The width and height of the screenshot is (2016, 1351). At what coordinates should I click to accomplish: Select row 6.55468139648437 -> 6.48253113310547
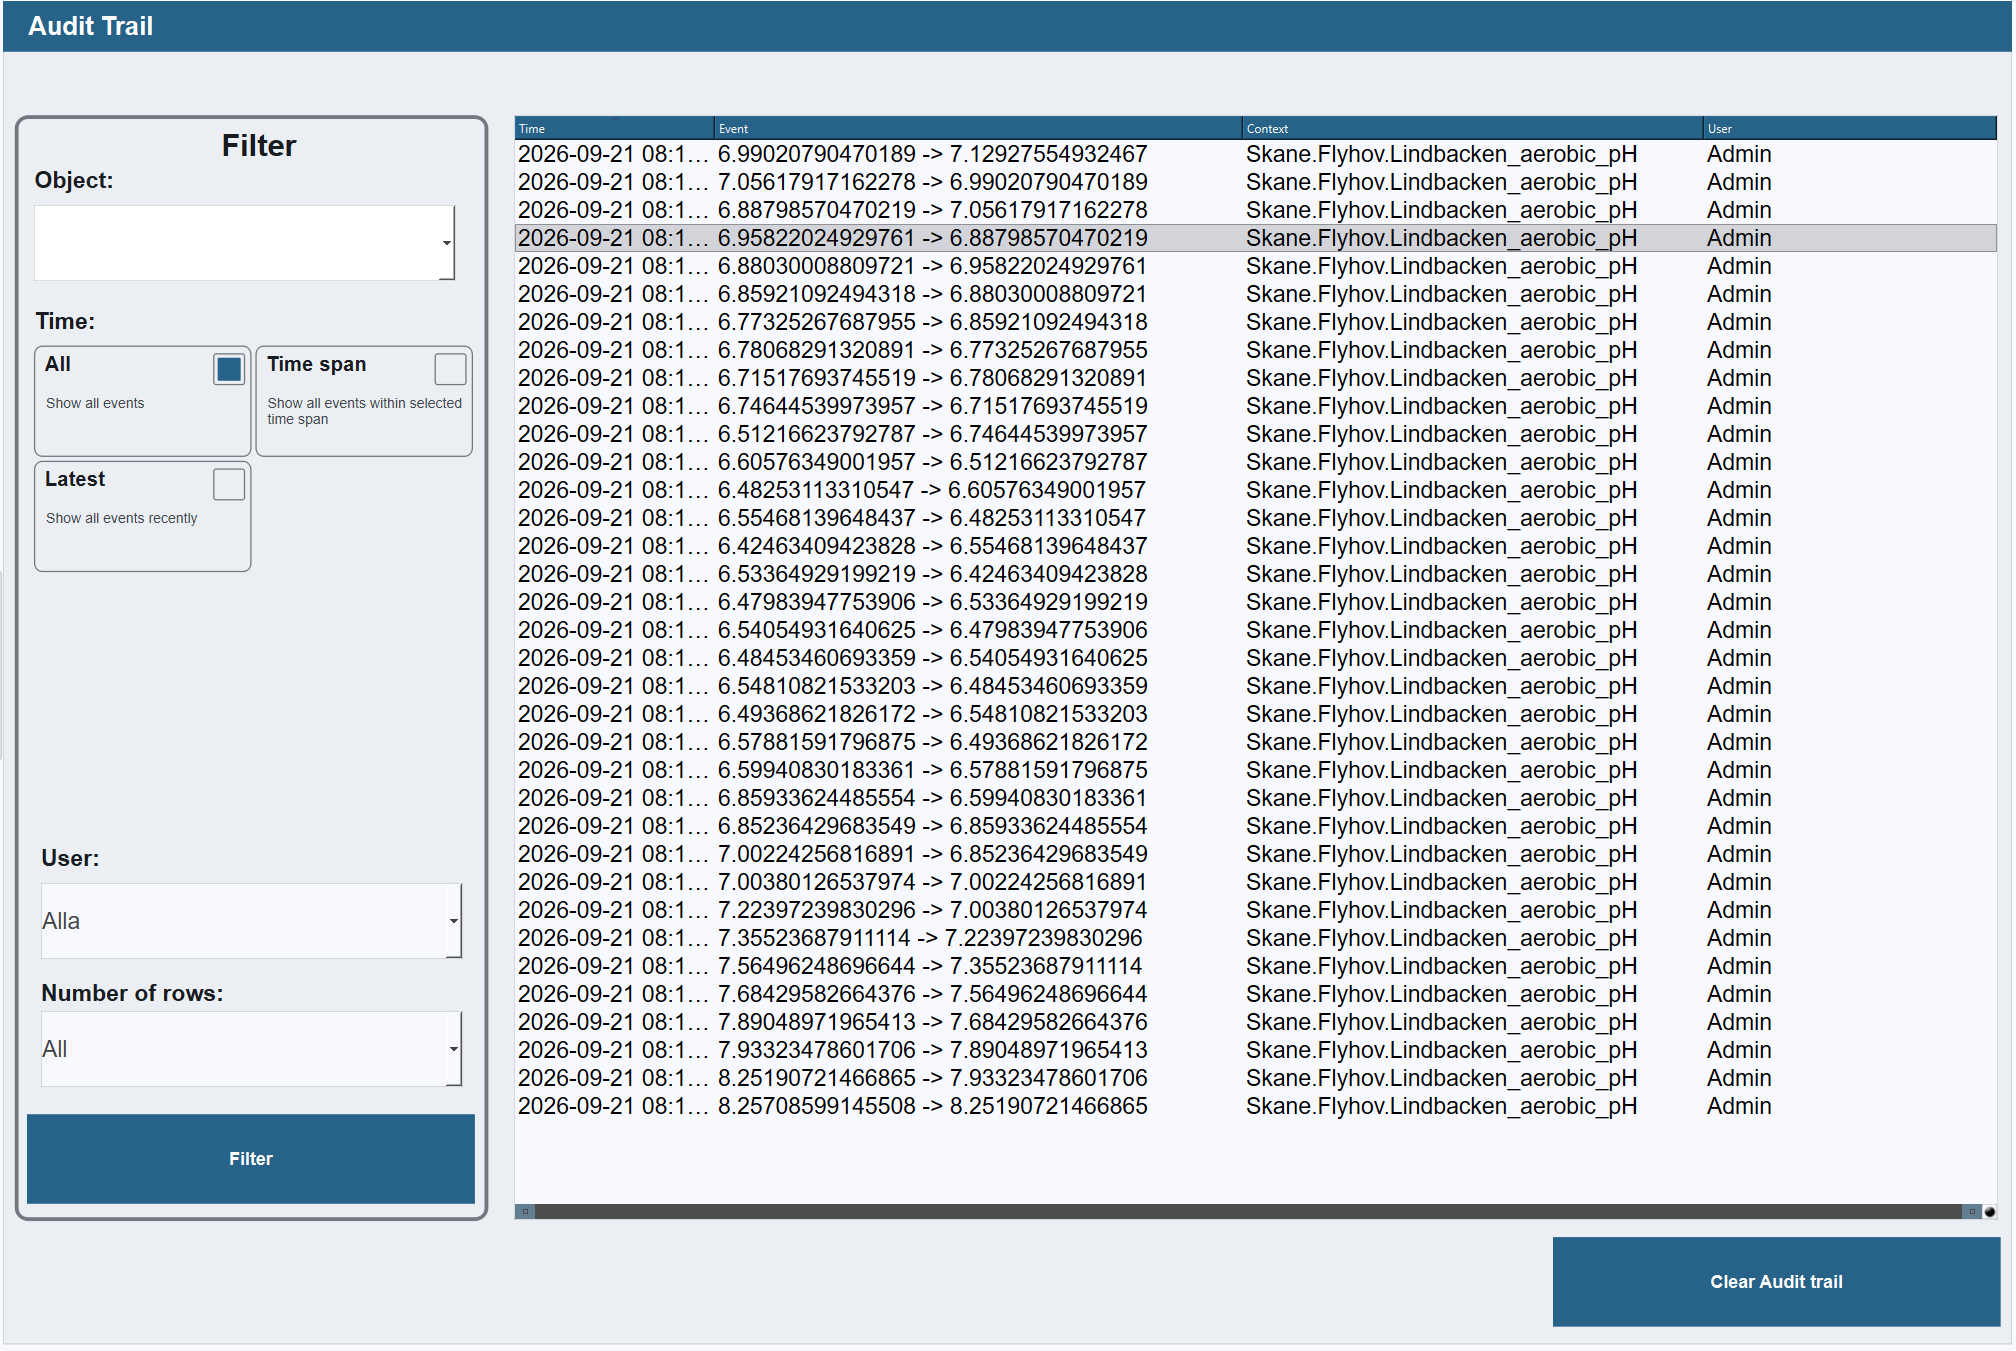pos(1256,518)
